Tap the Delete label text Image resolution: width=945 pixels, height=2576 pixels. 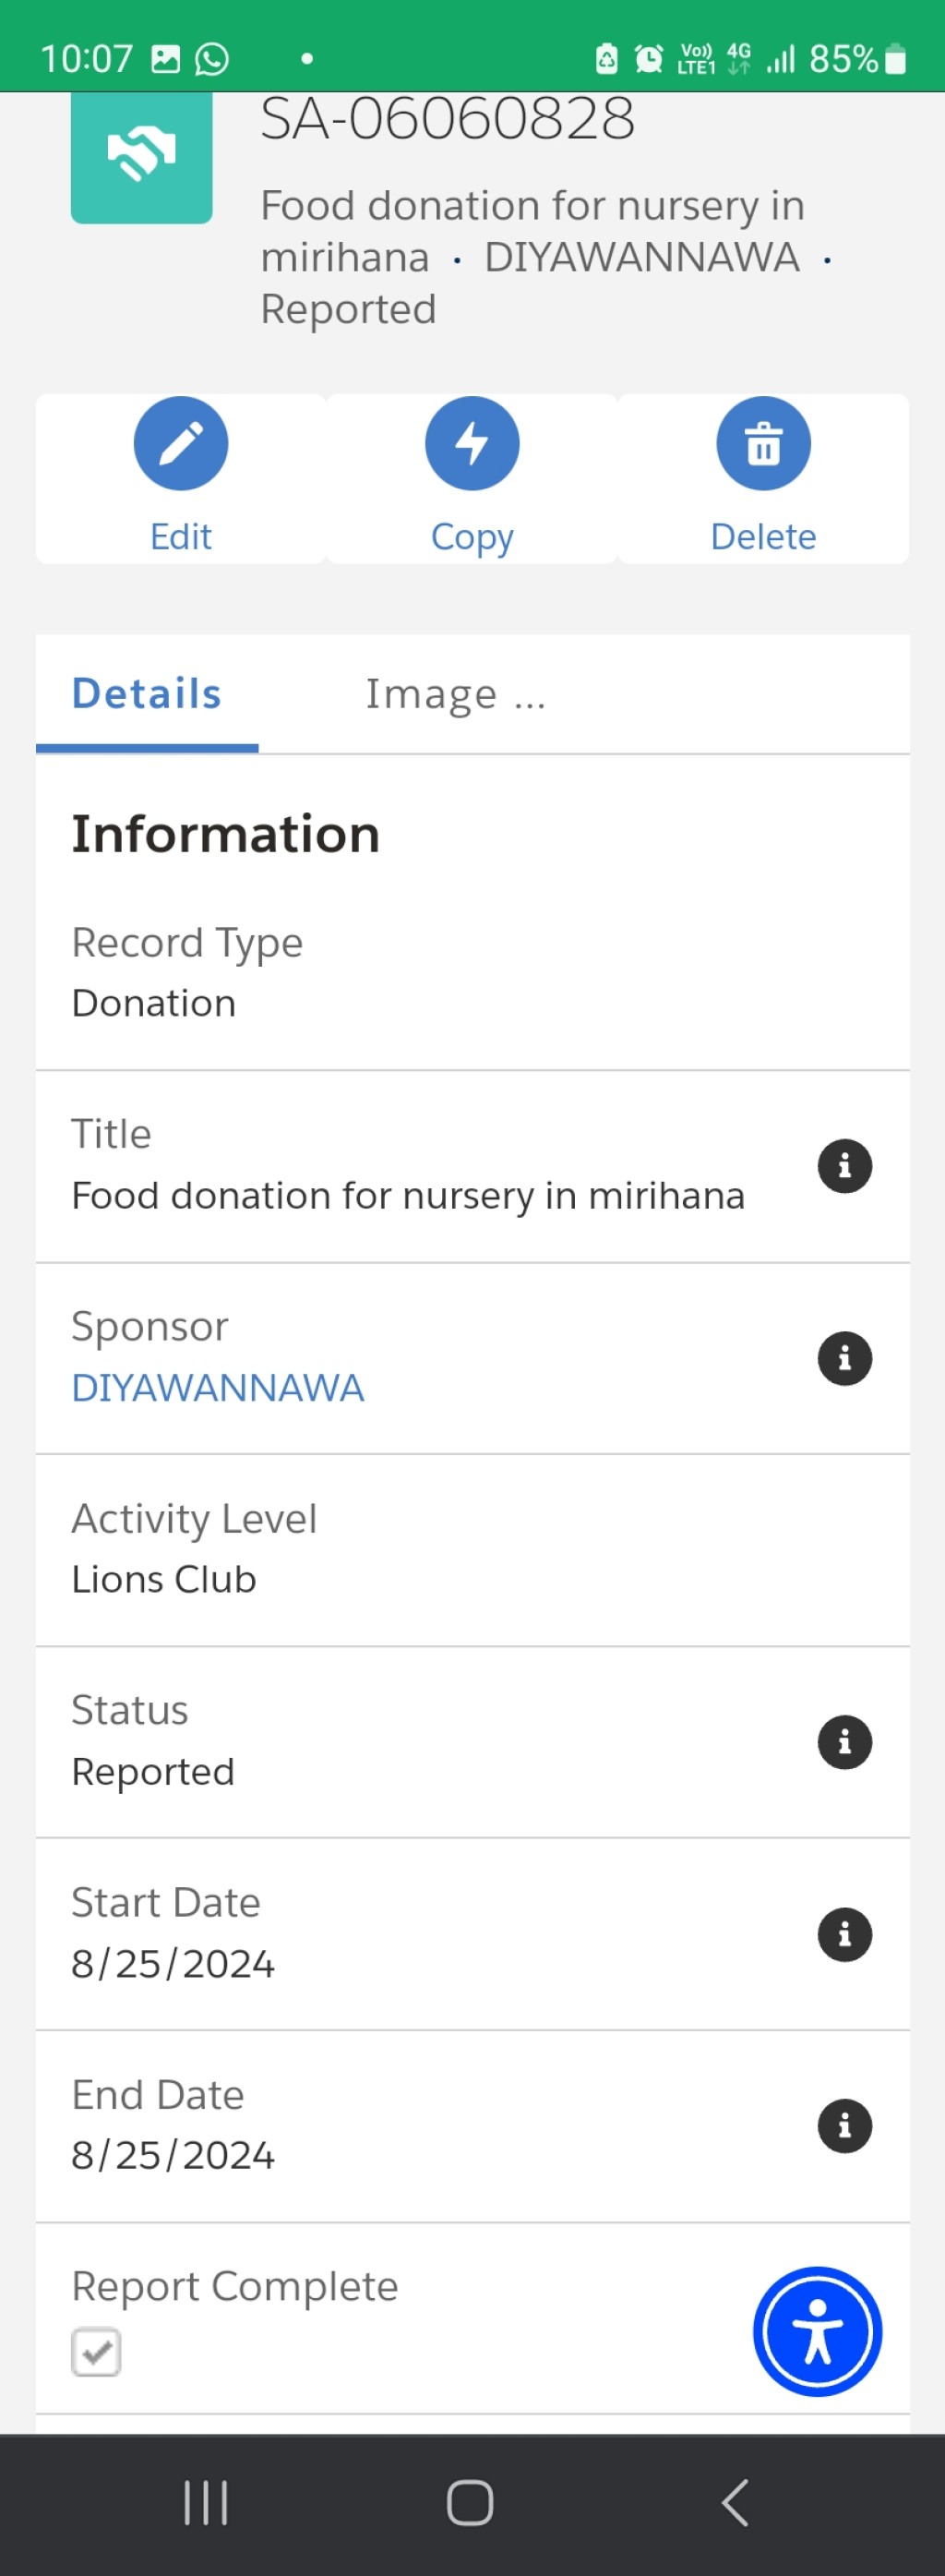[763, 537]
